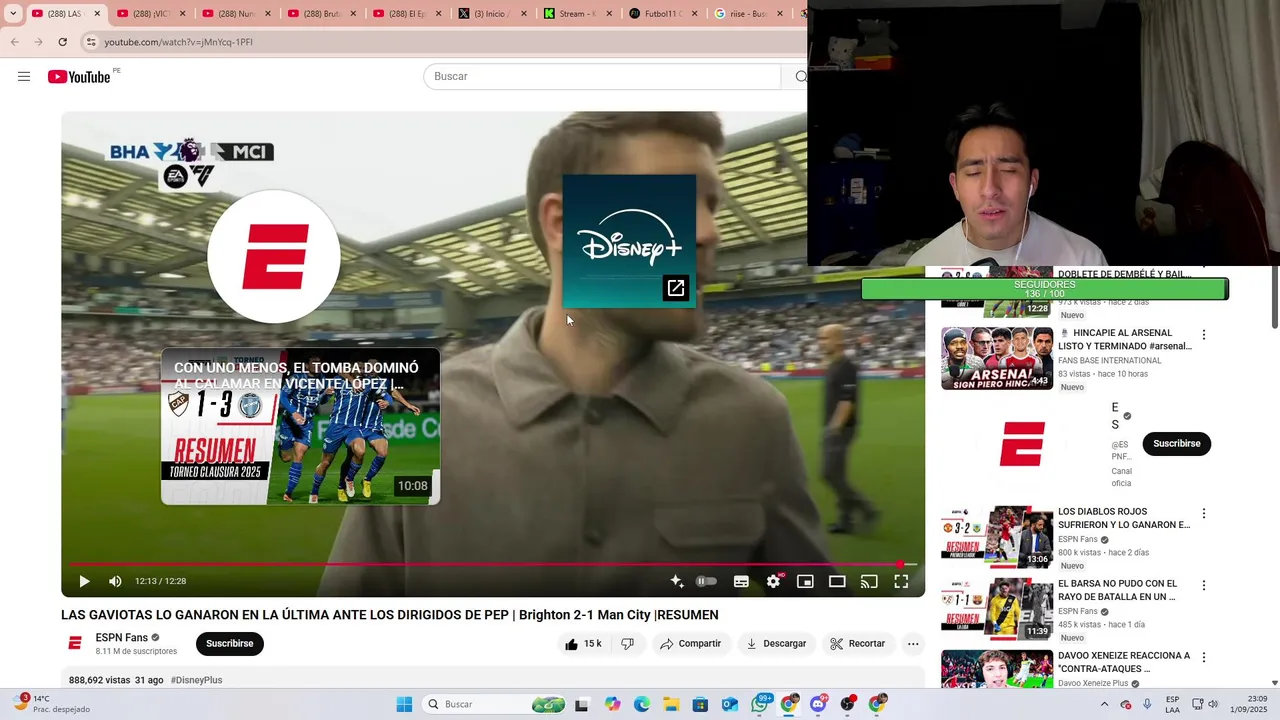This screenshot has height=720, width=1280.
Task: Click the #DisneyPlus hashtag link
Action: [x=196, y=680]
